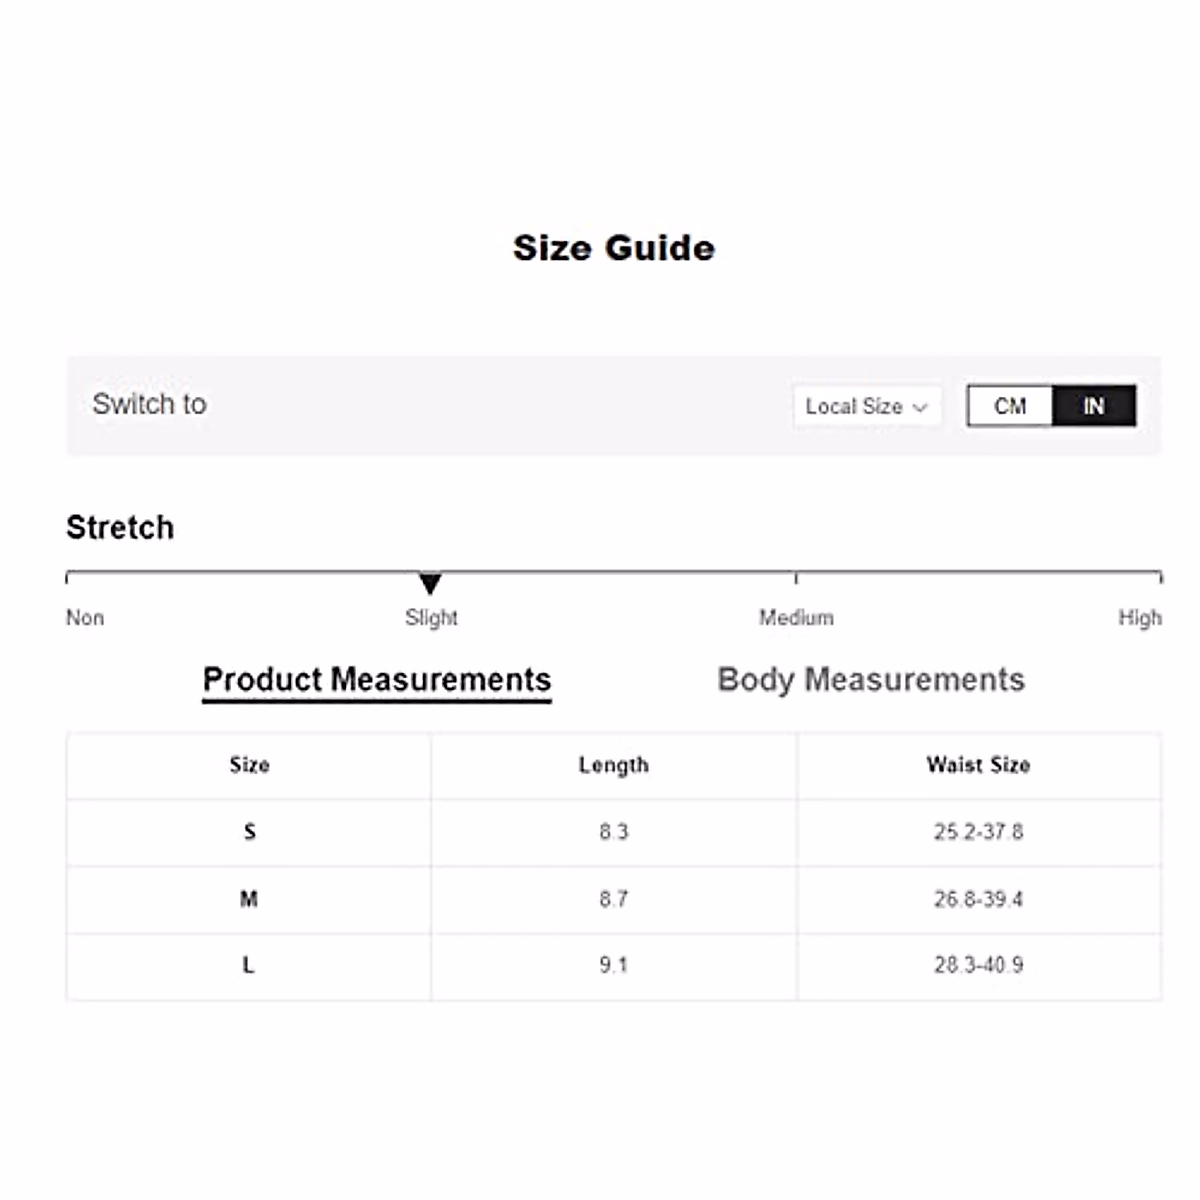Select the size S row label
The height and width of the screenshot is (1200, 1200).
249,832
